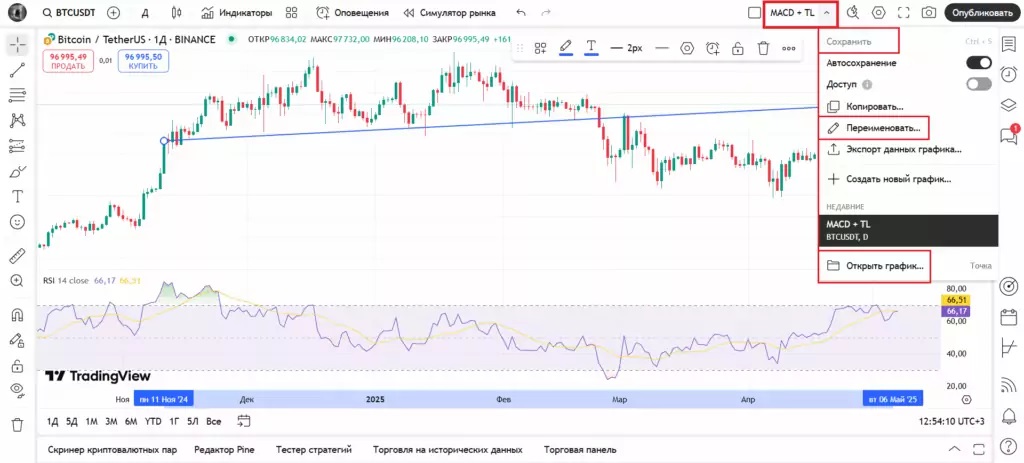Screen dimensions: 1024x463
Task: Open go-to-date calendar icon near ranges
Action: 244,421
